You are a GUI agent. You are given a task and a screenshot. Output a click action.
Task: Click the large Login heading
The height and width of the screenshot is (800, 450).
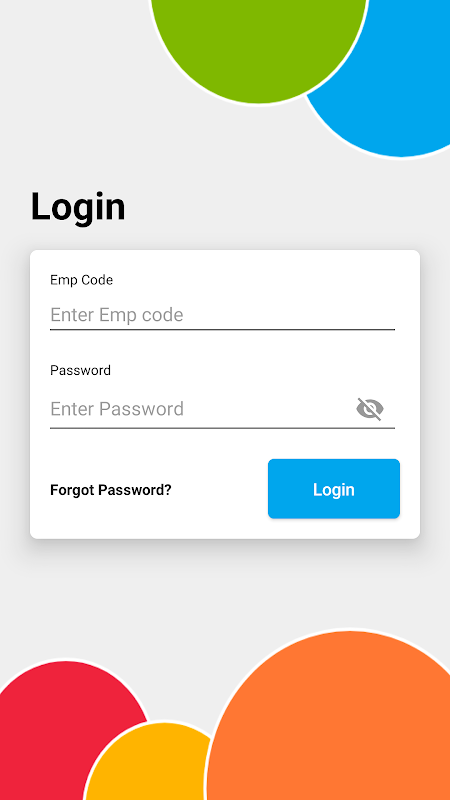[x=78, y=207]
